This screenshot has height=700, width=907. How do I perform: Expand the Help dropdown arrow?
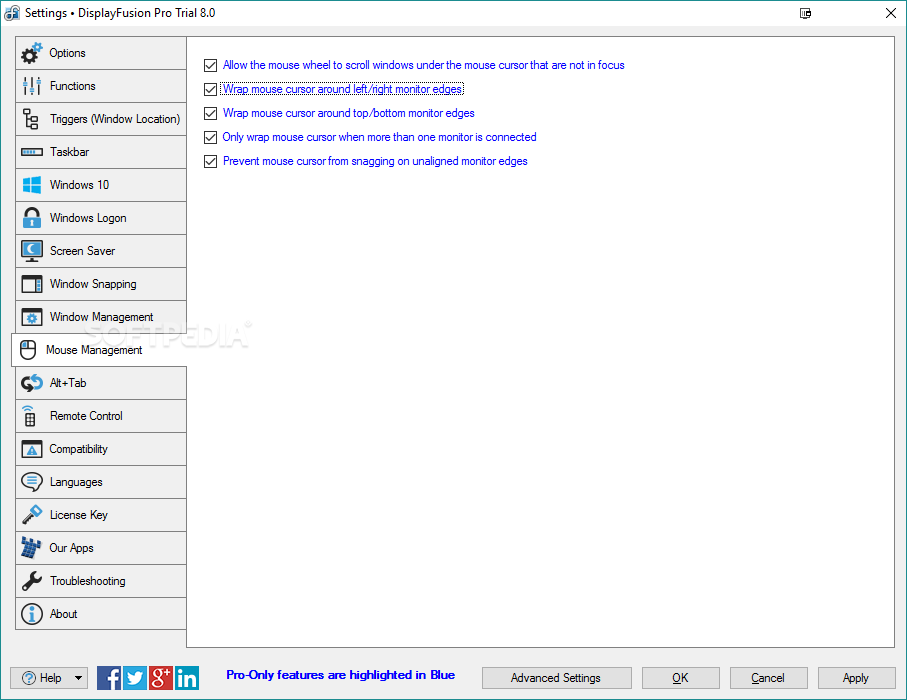(78, 678)
